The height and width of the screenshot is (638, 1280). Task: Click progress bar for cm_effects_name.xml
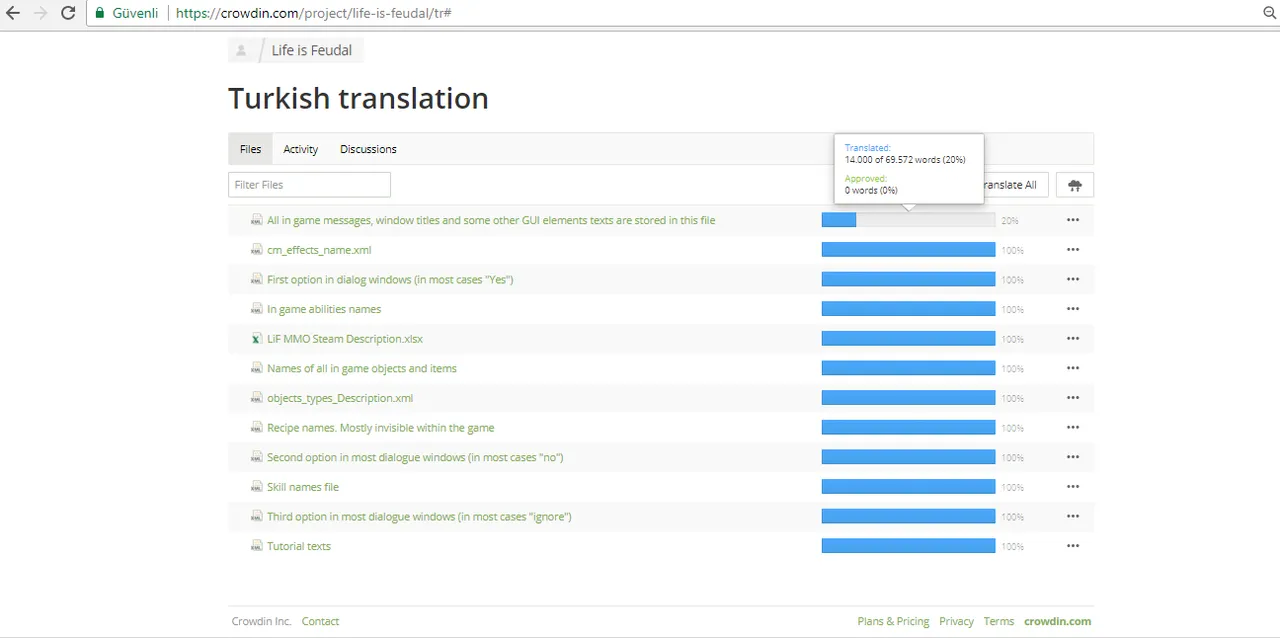coord(908,250)
